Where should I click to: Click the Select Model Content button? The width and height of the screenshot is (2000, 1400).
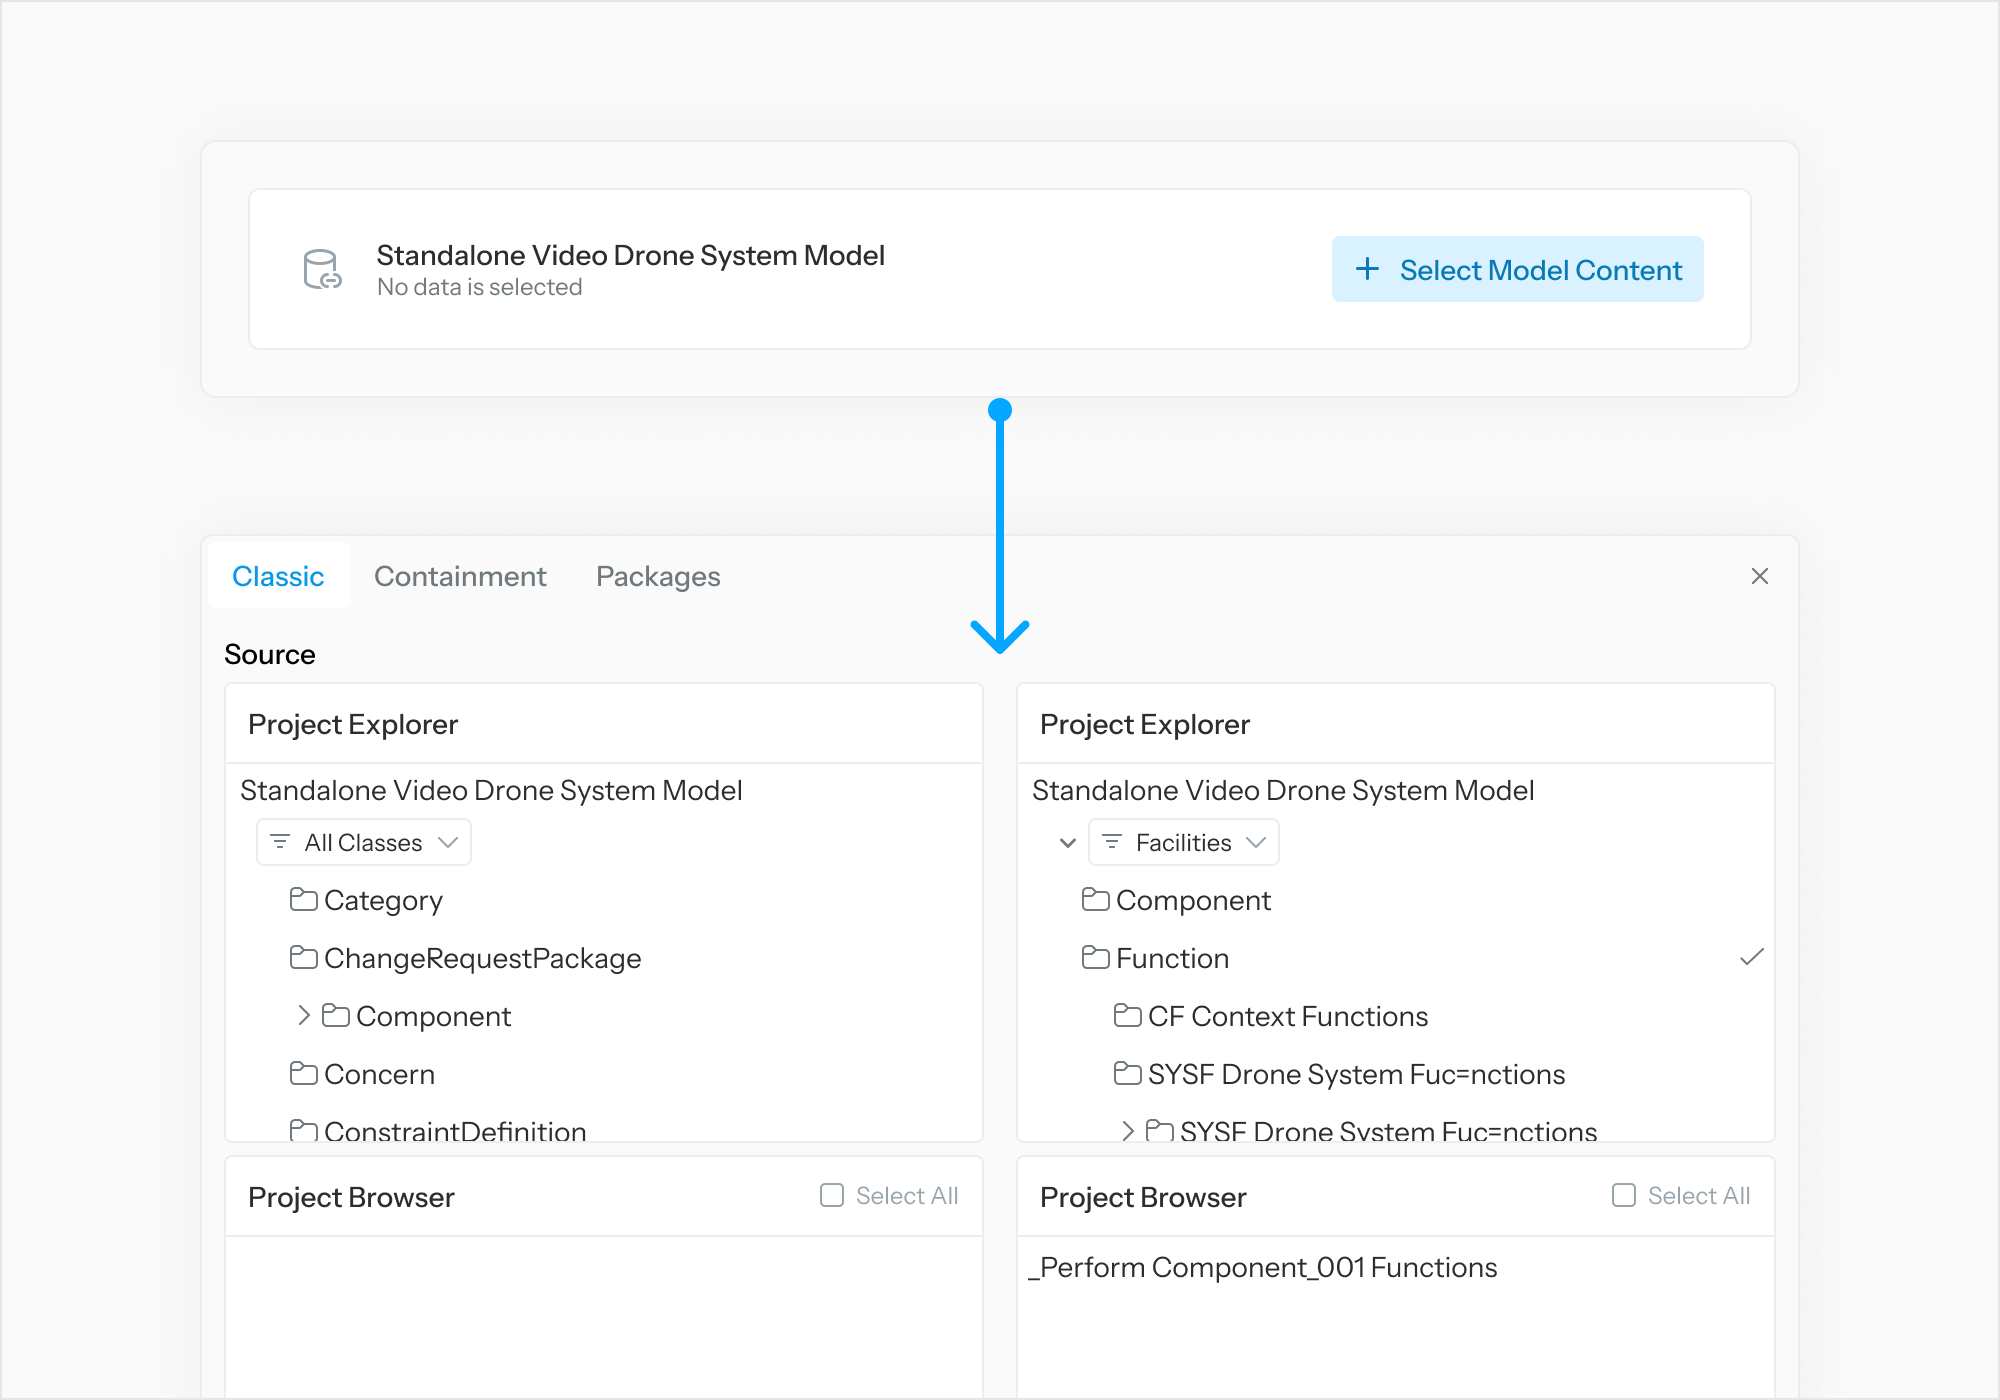(x=1517, y=270)
